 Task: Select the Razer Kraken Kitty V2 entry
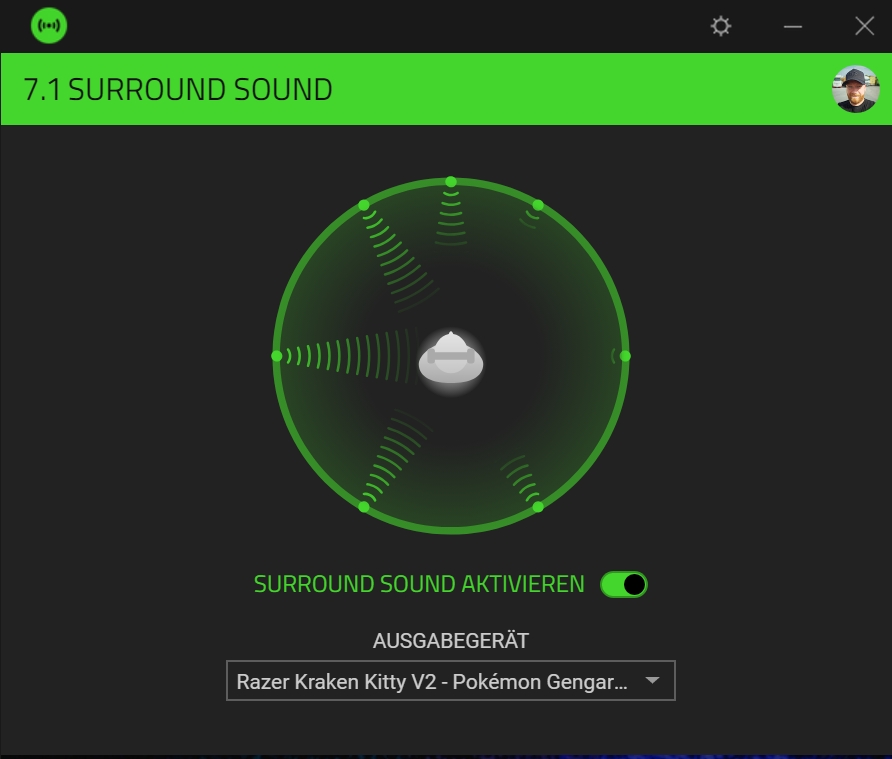[x=430, y=679]
